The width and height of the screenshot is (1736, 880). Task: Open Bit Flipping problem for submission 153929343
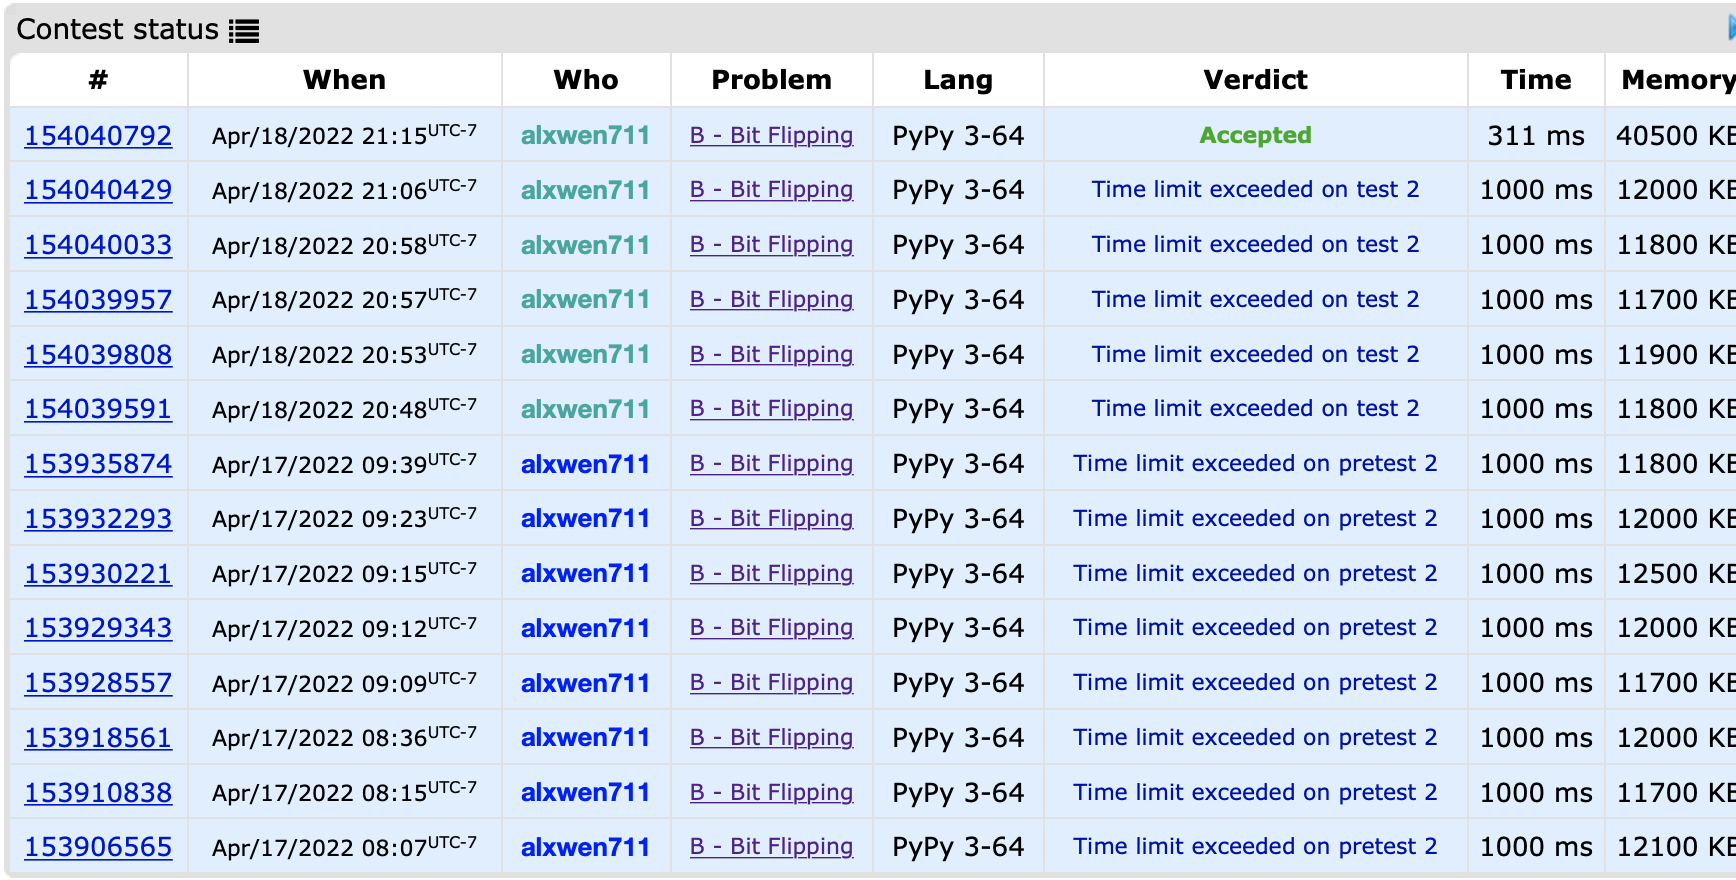(771, 628)
